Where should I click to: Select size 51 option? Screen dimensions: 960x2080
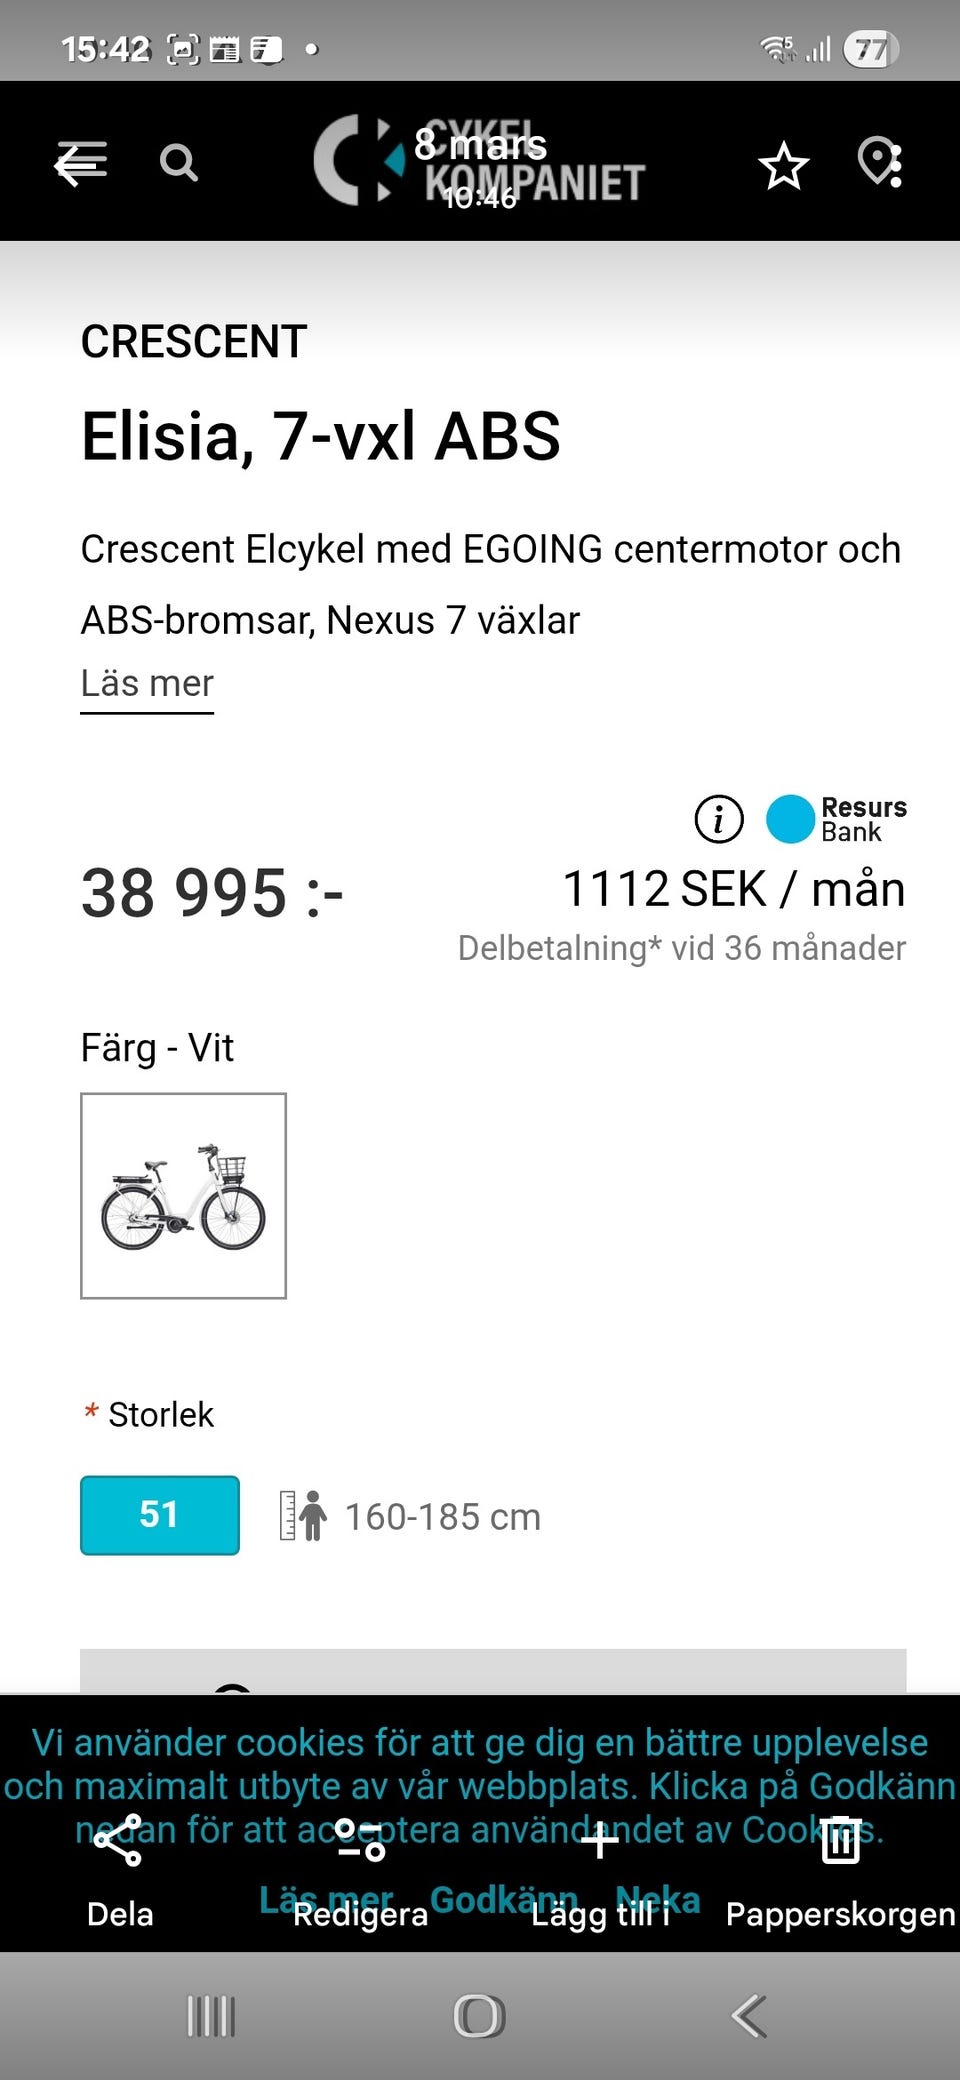point(160,1515)
